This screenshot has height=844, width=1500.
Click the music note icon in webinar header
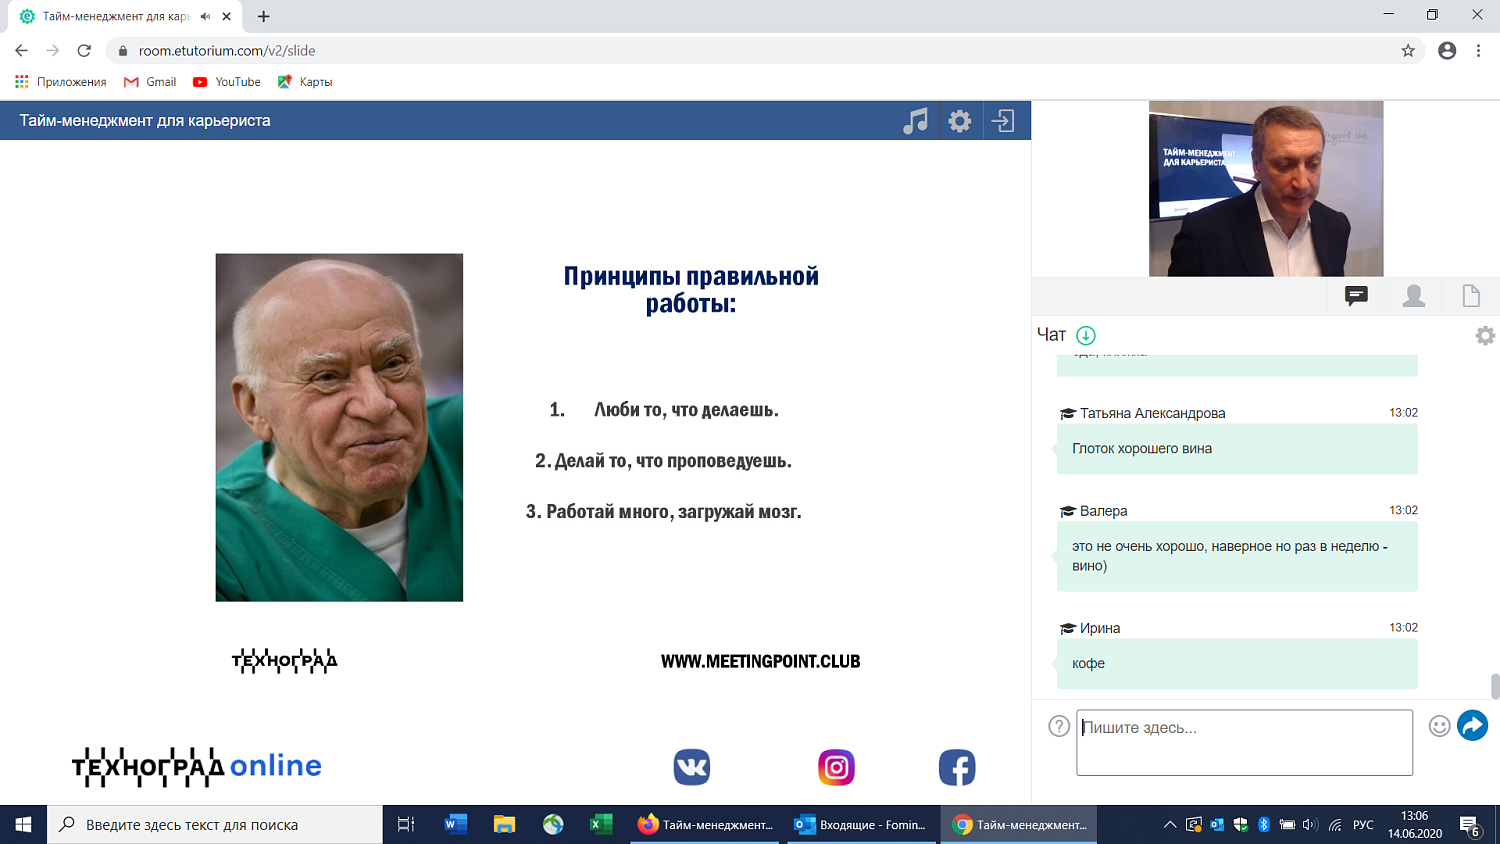[915, 120]
